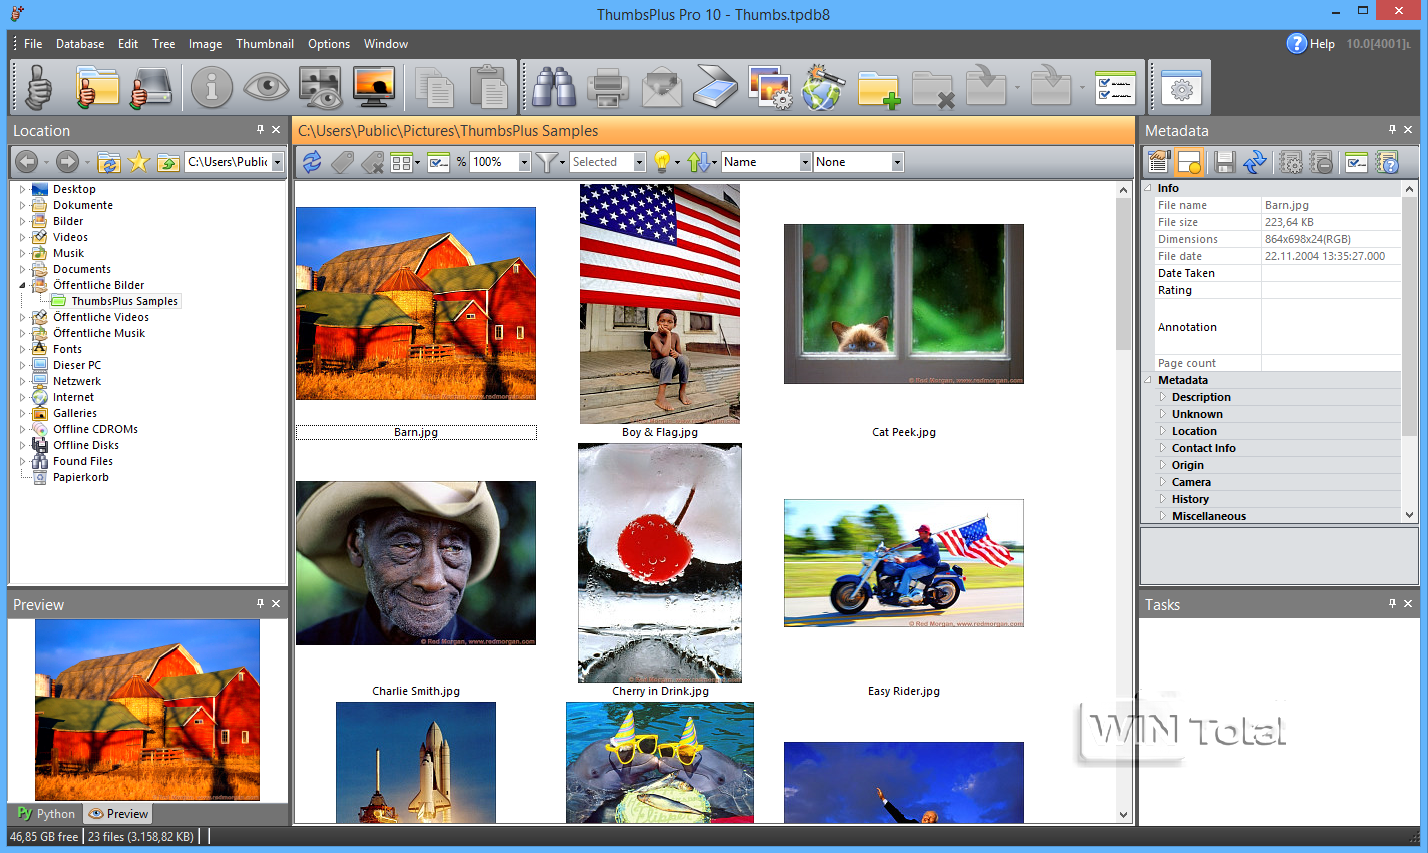1428x853 pixels.
Task: Toggle the highlighted metadata layout button
Action: tap(1189, 162)
